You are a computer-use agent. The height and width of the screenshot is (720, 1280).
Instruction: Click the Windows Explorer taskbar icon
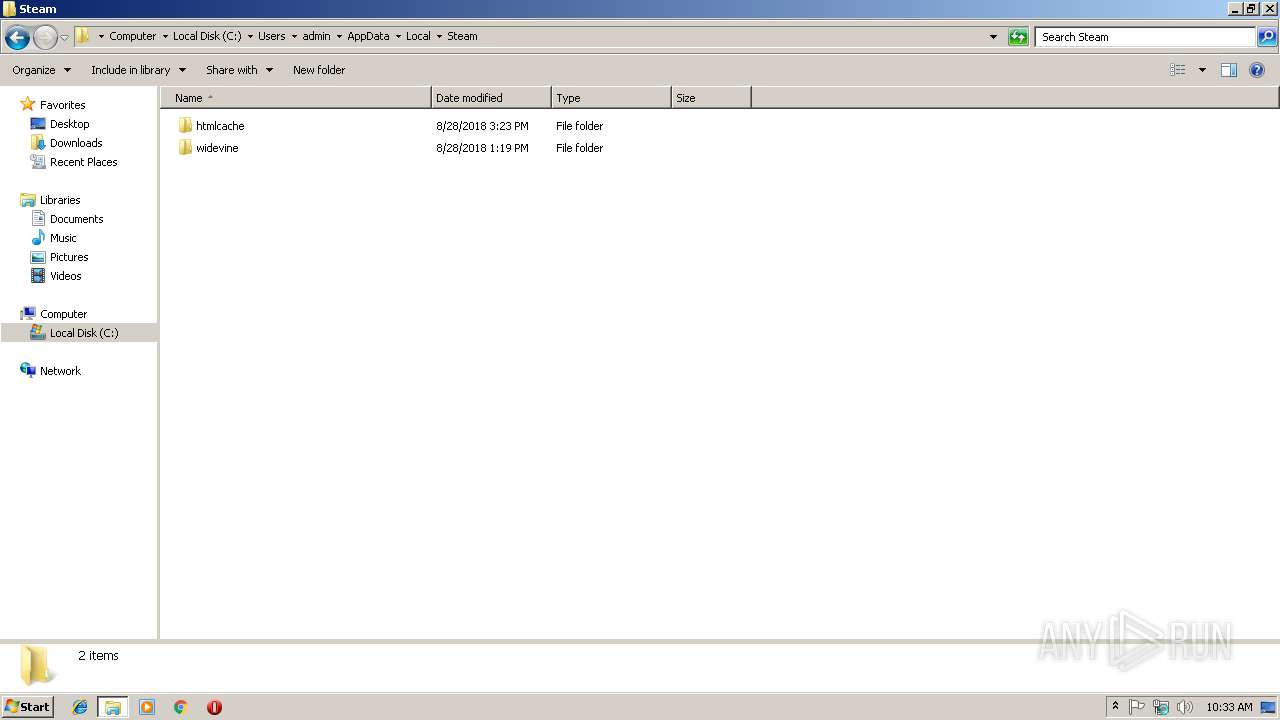[112, 707]
